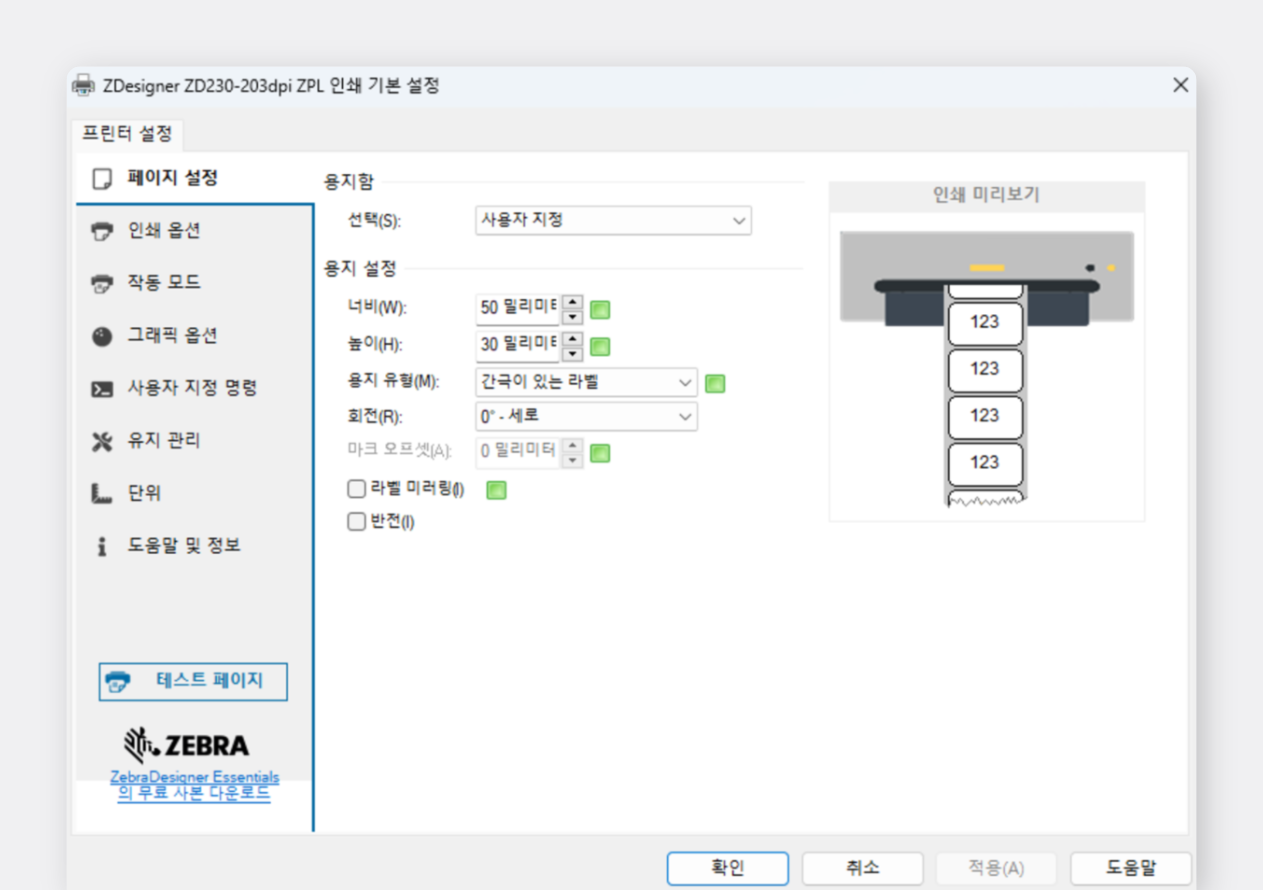Enable 라벨 미러링 checkbox
This screenshot has height=890, width=1263.
pos(356,489)
